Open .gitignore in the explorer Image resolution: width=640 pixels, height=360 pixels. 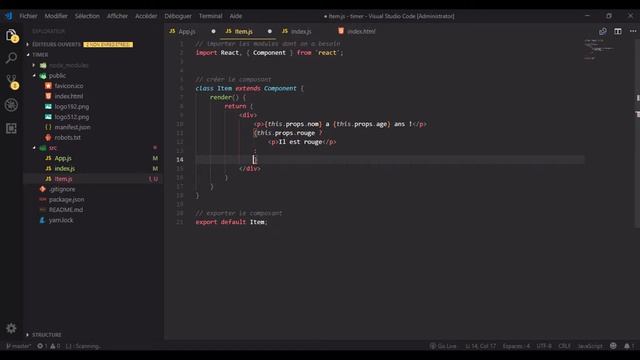pos(62,189)
